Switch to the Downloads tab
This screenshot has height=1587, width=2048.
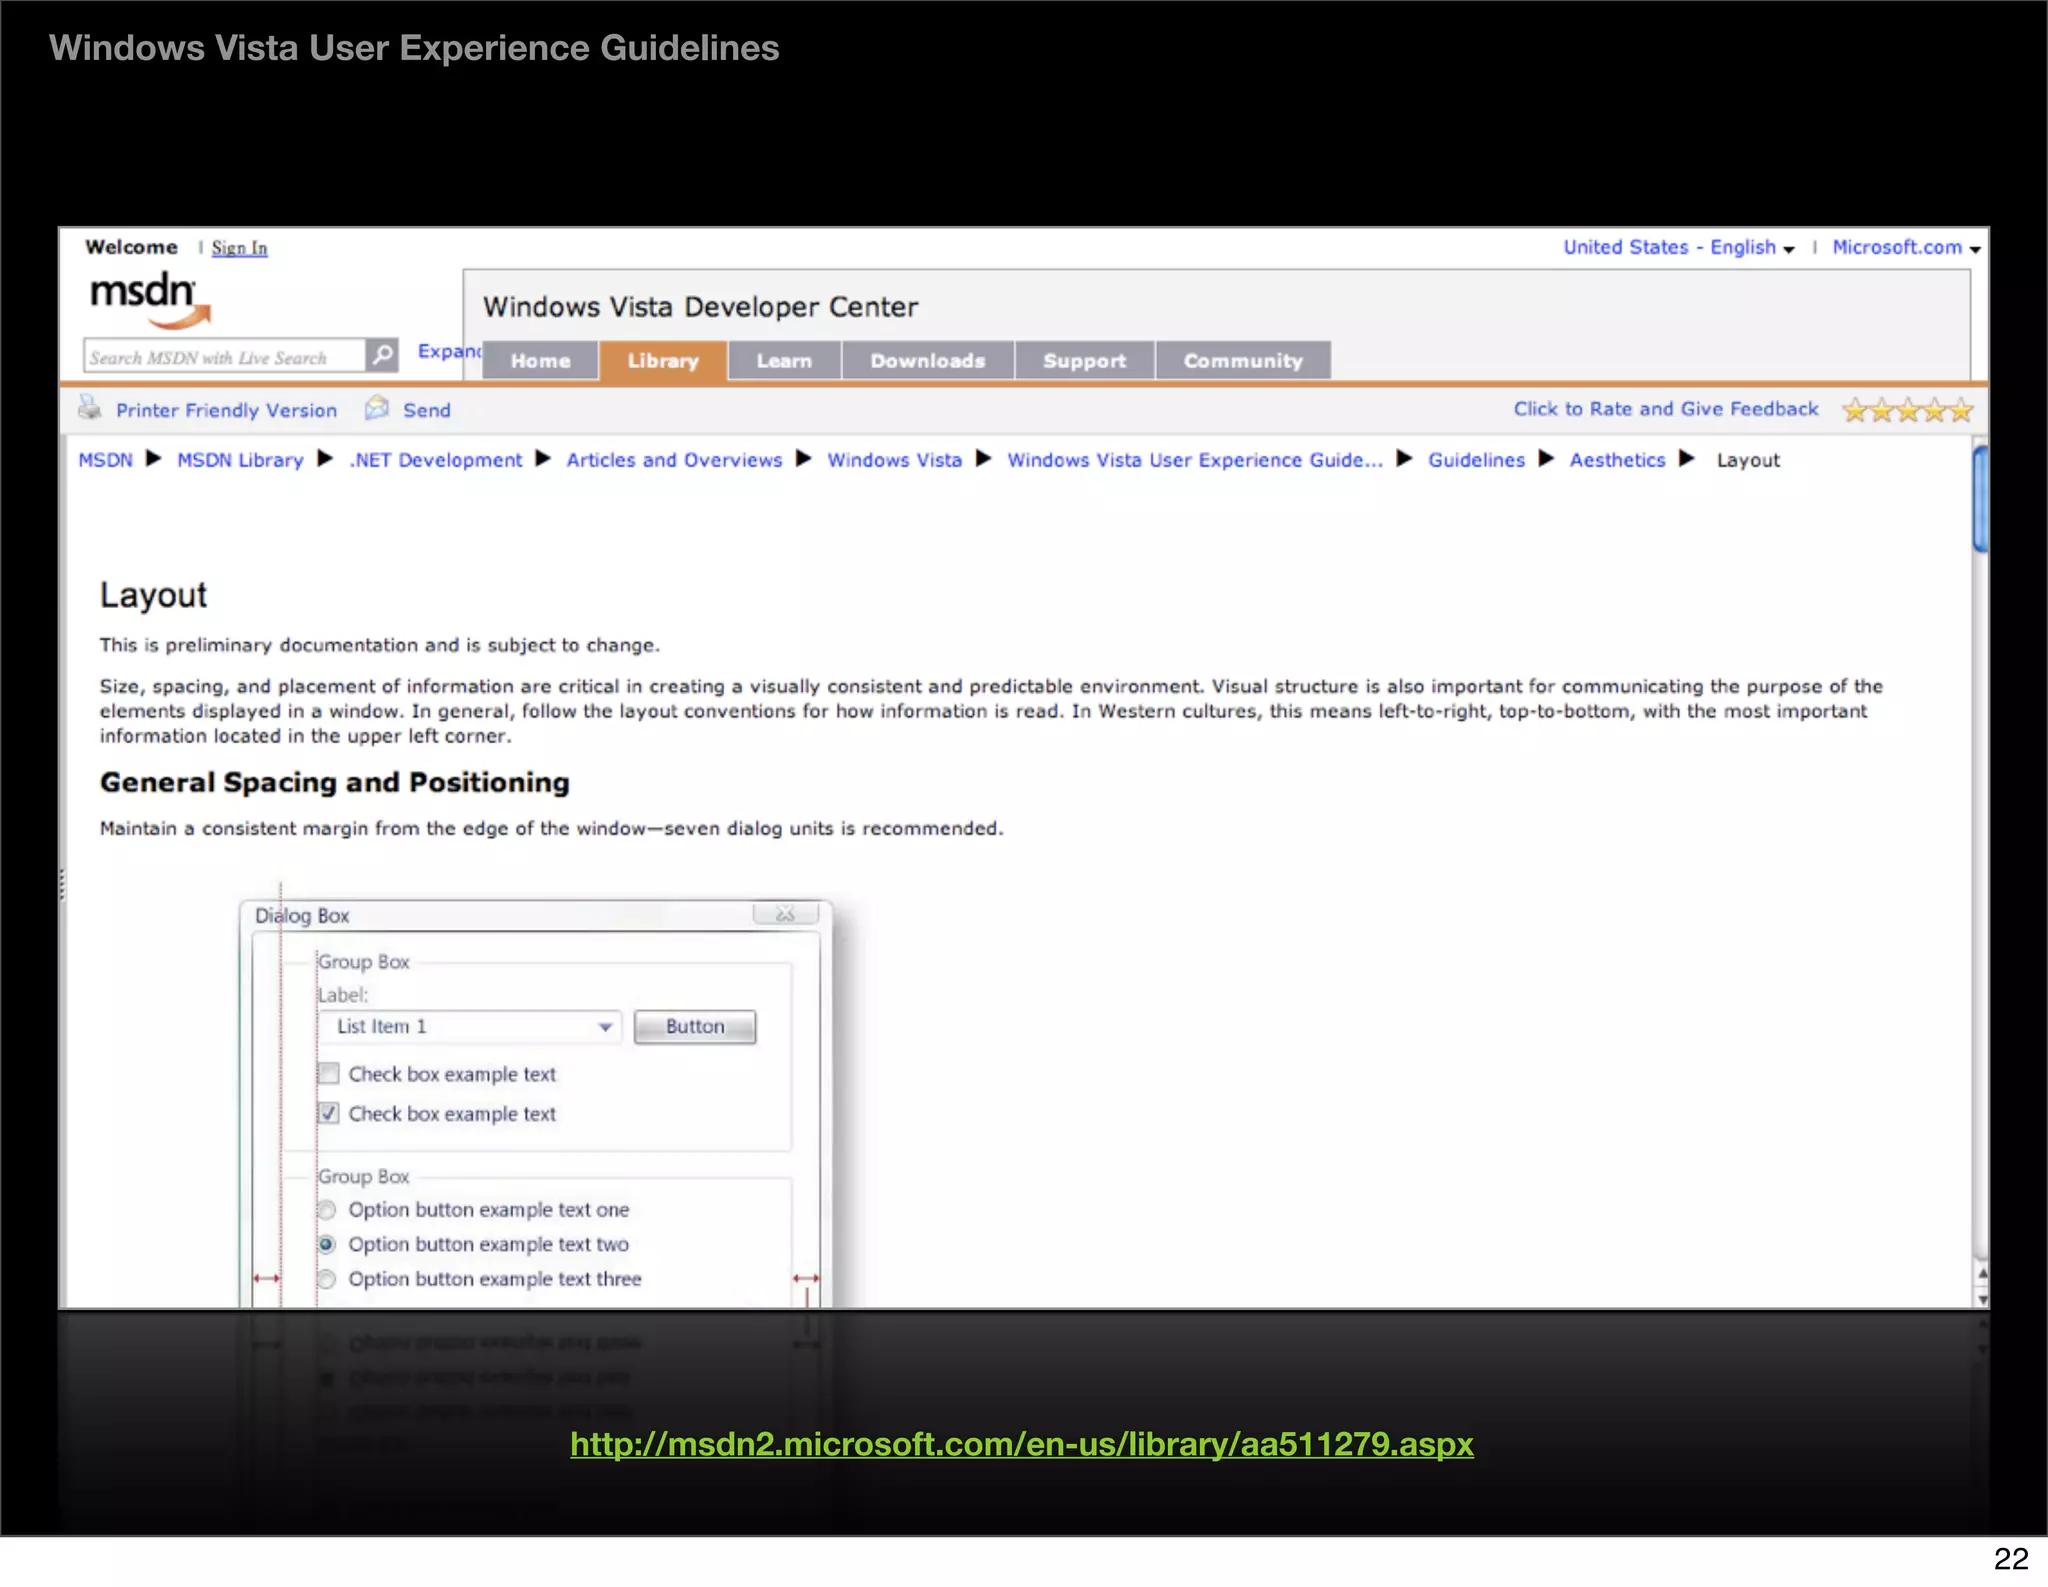click(927, 361)
